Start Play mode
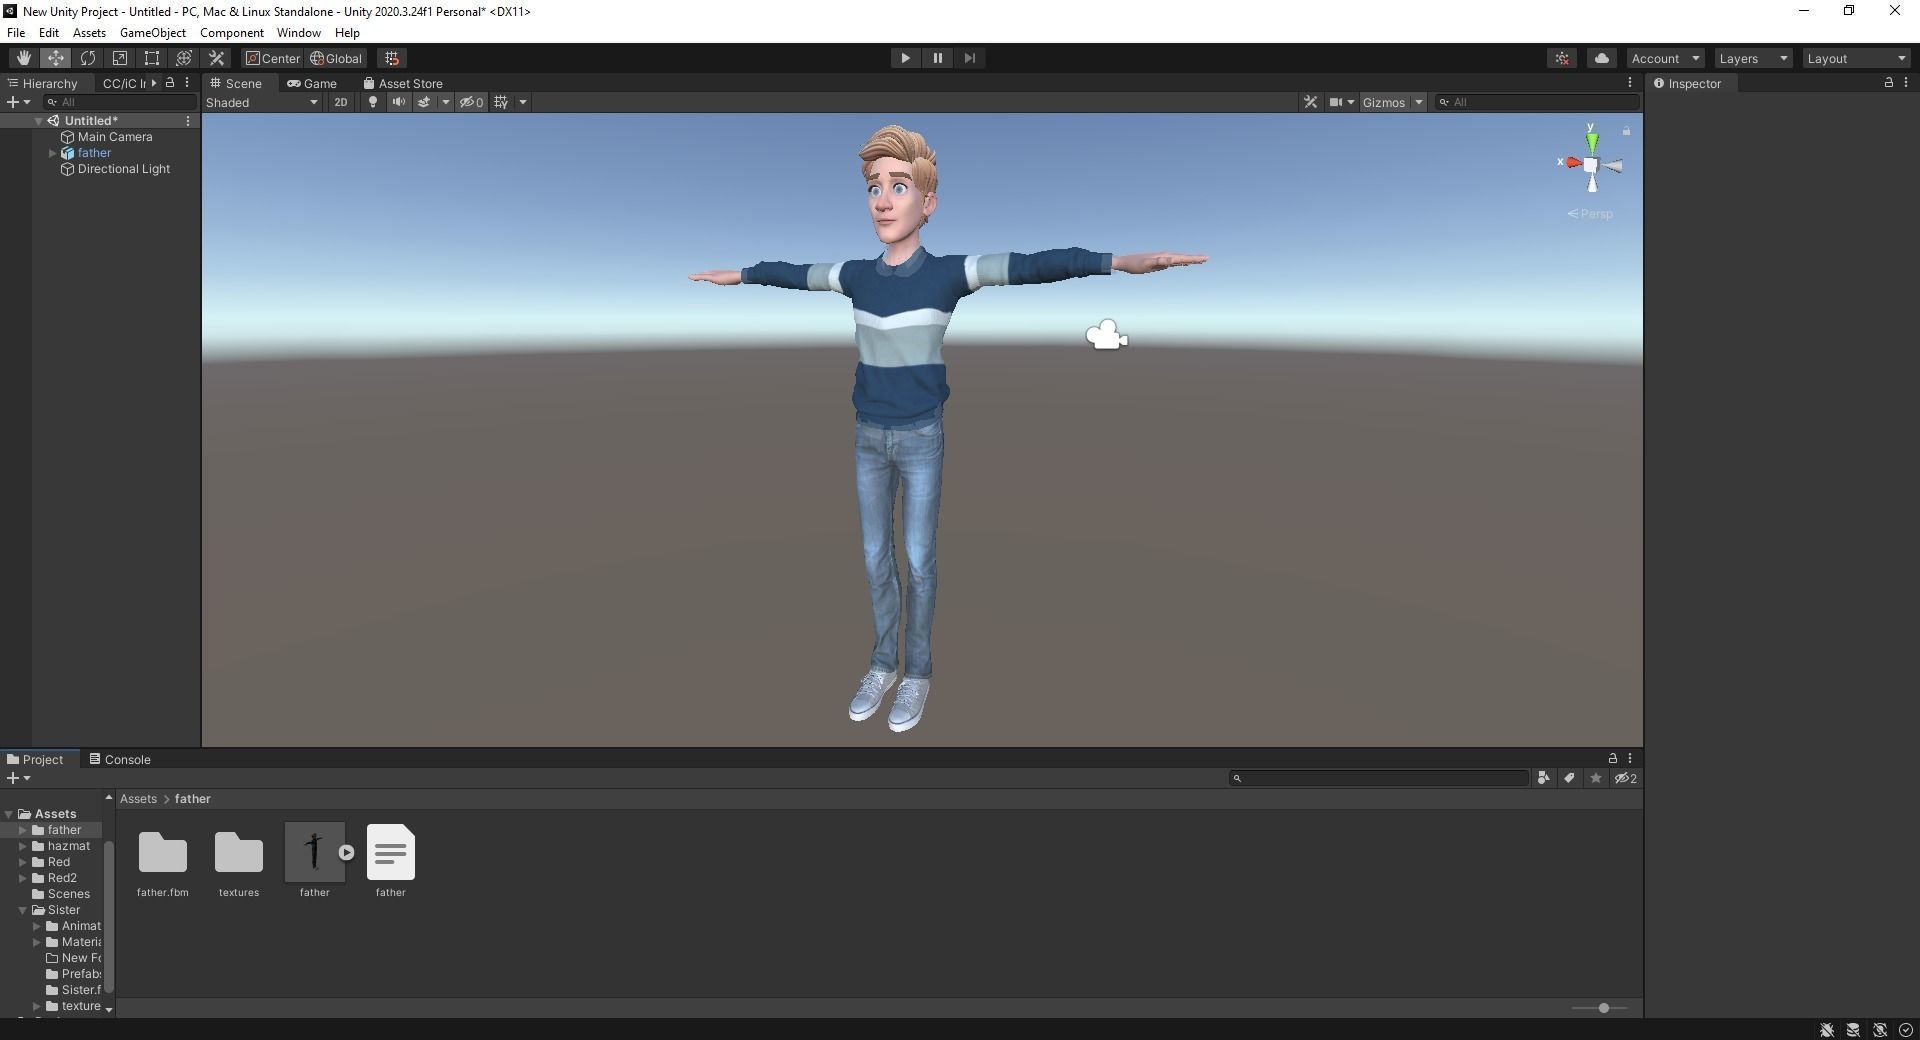This screenshot has height=1040, width=1920. point(905,58)
